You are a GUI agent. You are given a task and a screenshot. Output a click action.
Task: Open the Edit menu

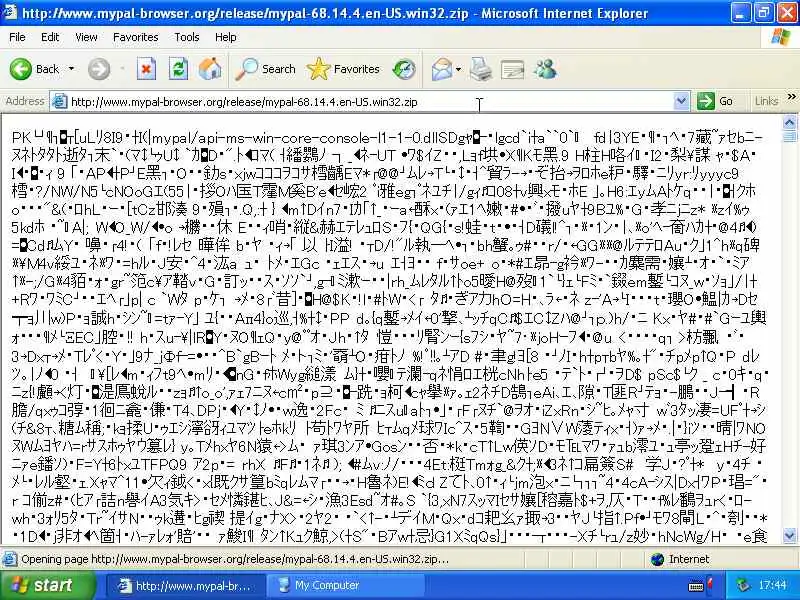pyautogui.click(x=50, y=37)
